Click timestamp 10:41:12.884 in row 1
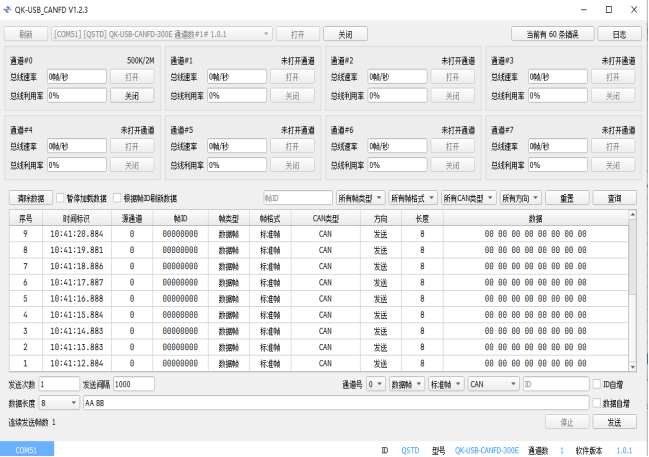The width and height of the screenshot is (649, 457). (x=77, y=363)
